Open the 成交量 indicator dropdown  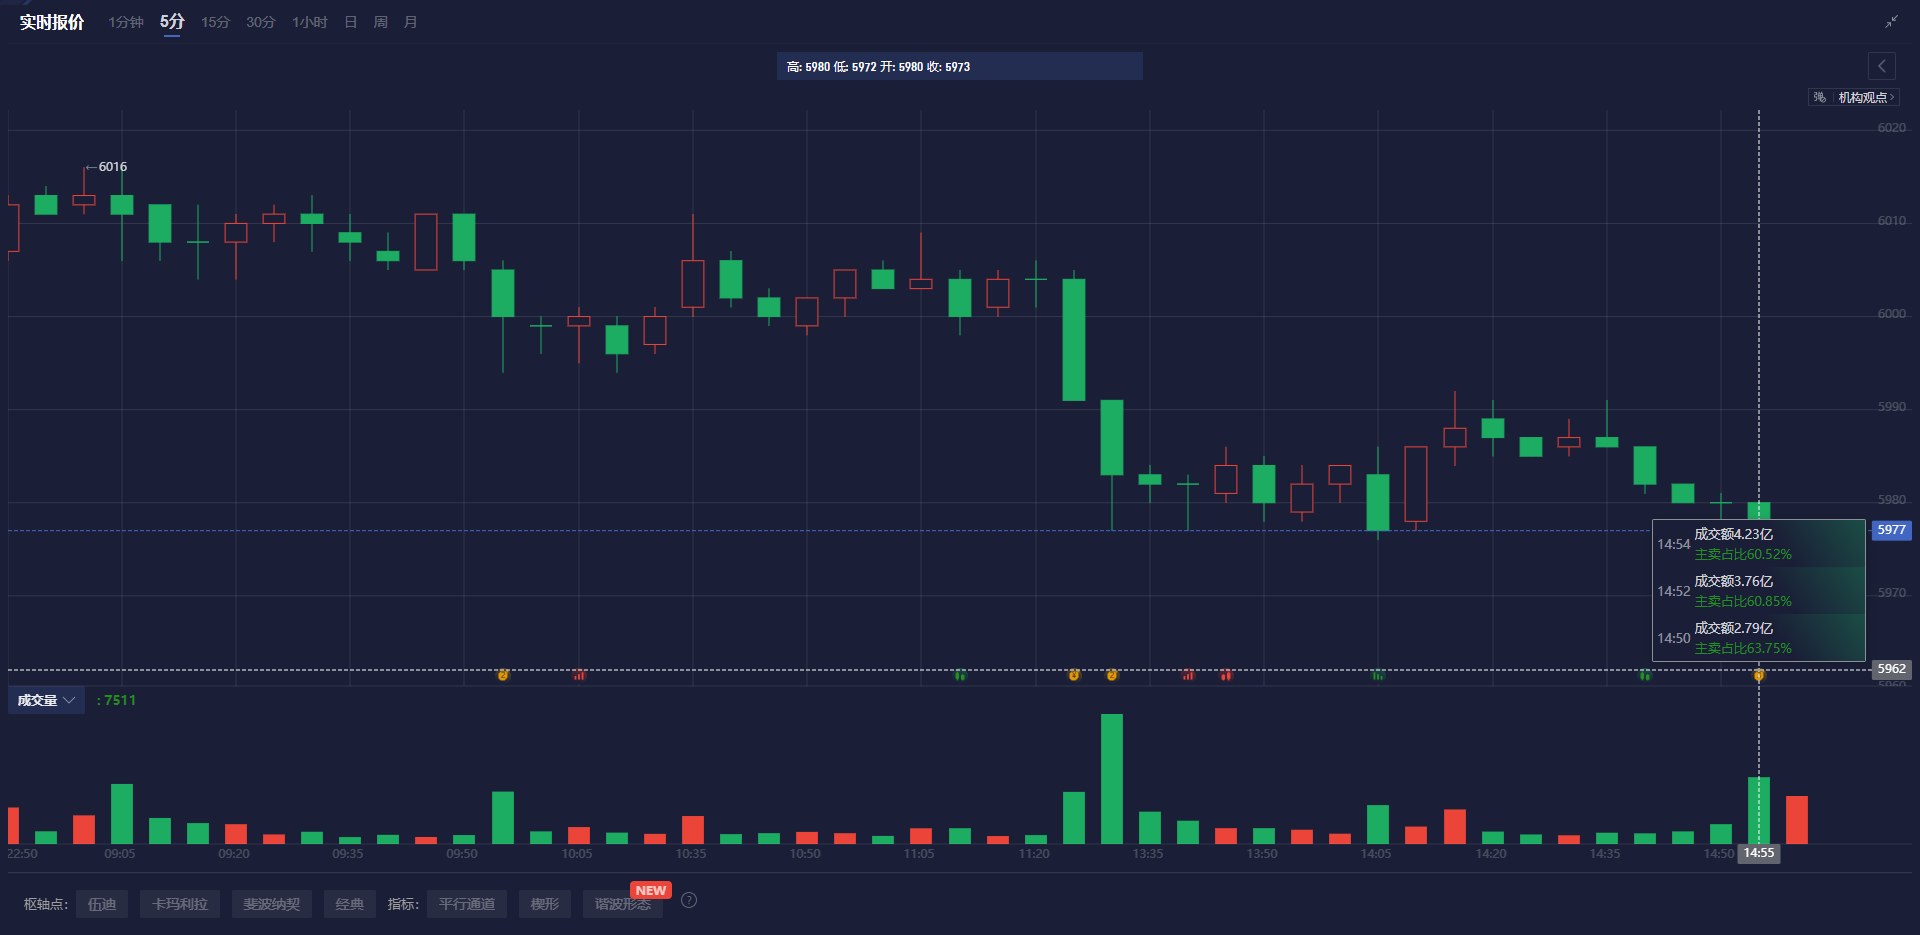(x=46, y=700)
